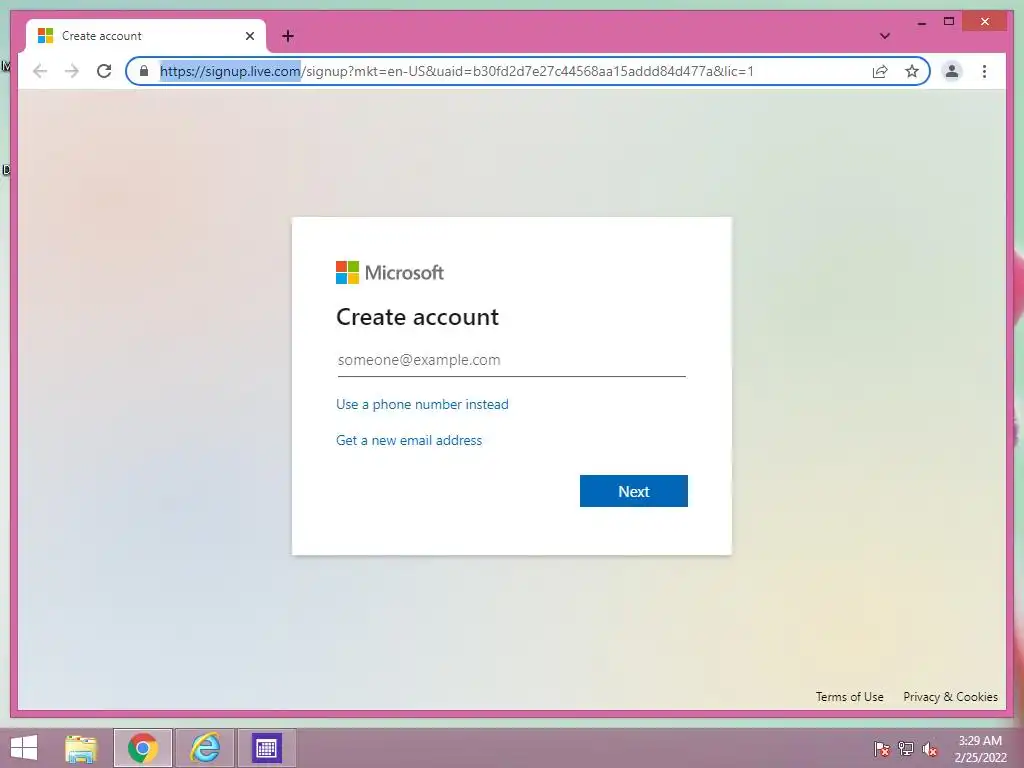Close the Create account tab

tap(249, 36)
